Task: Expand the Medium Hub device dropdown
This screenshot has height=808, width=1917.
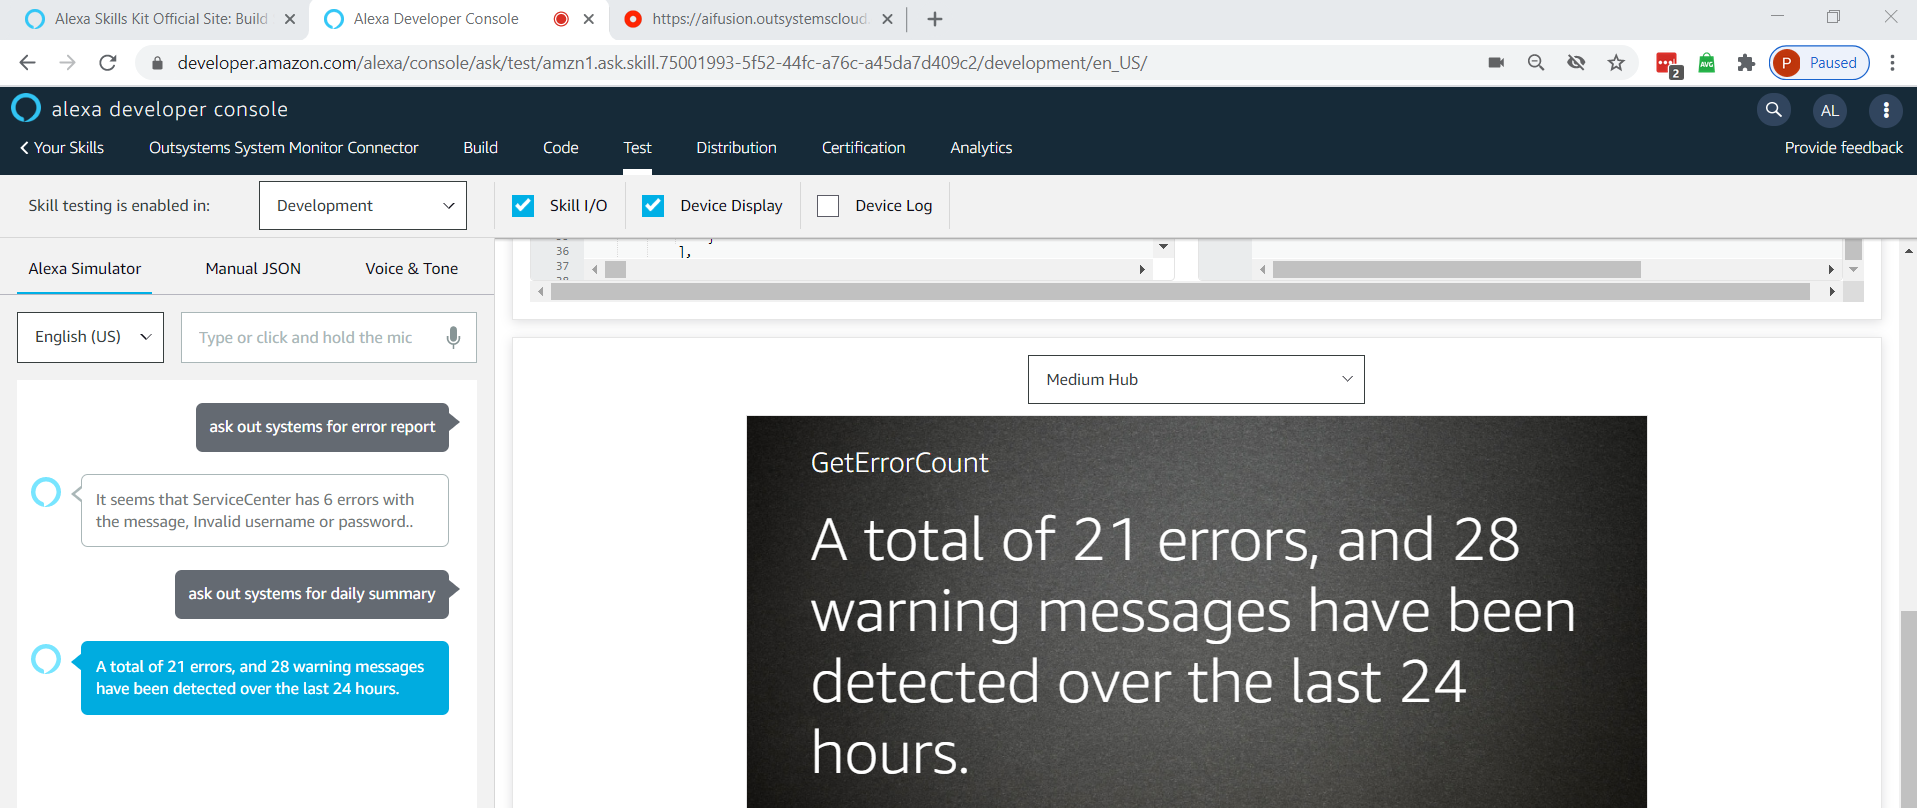Action: (1196, 380)
